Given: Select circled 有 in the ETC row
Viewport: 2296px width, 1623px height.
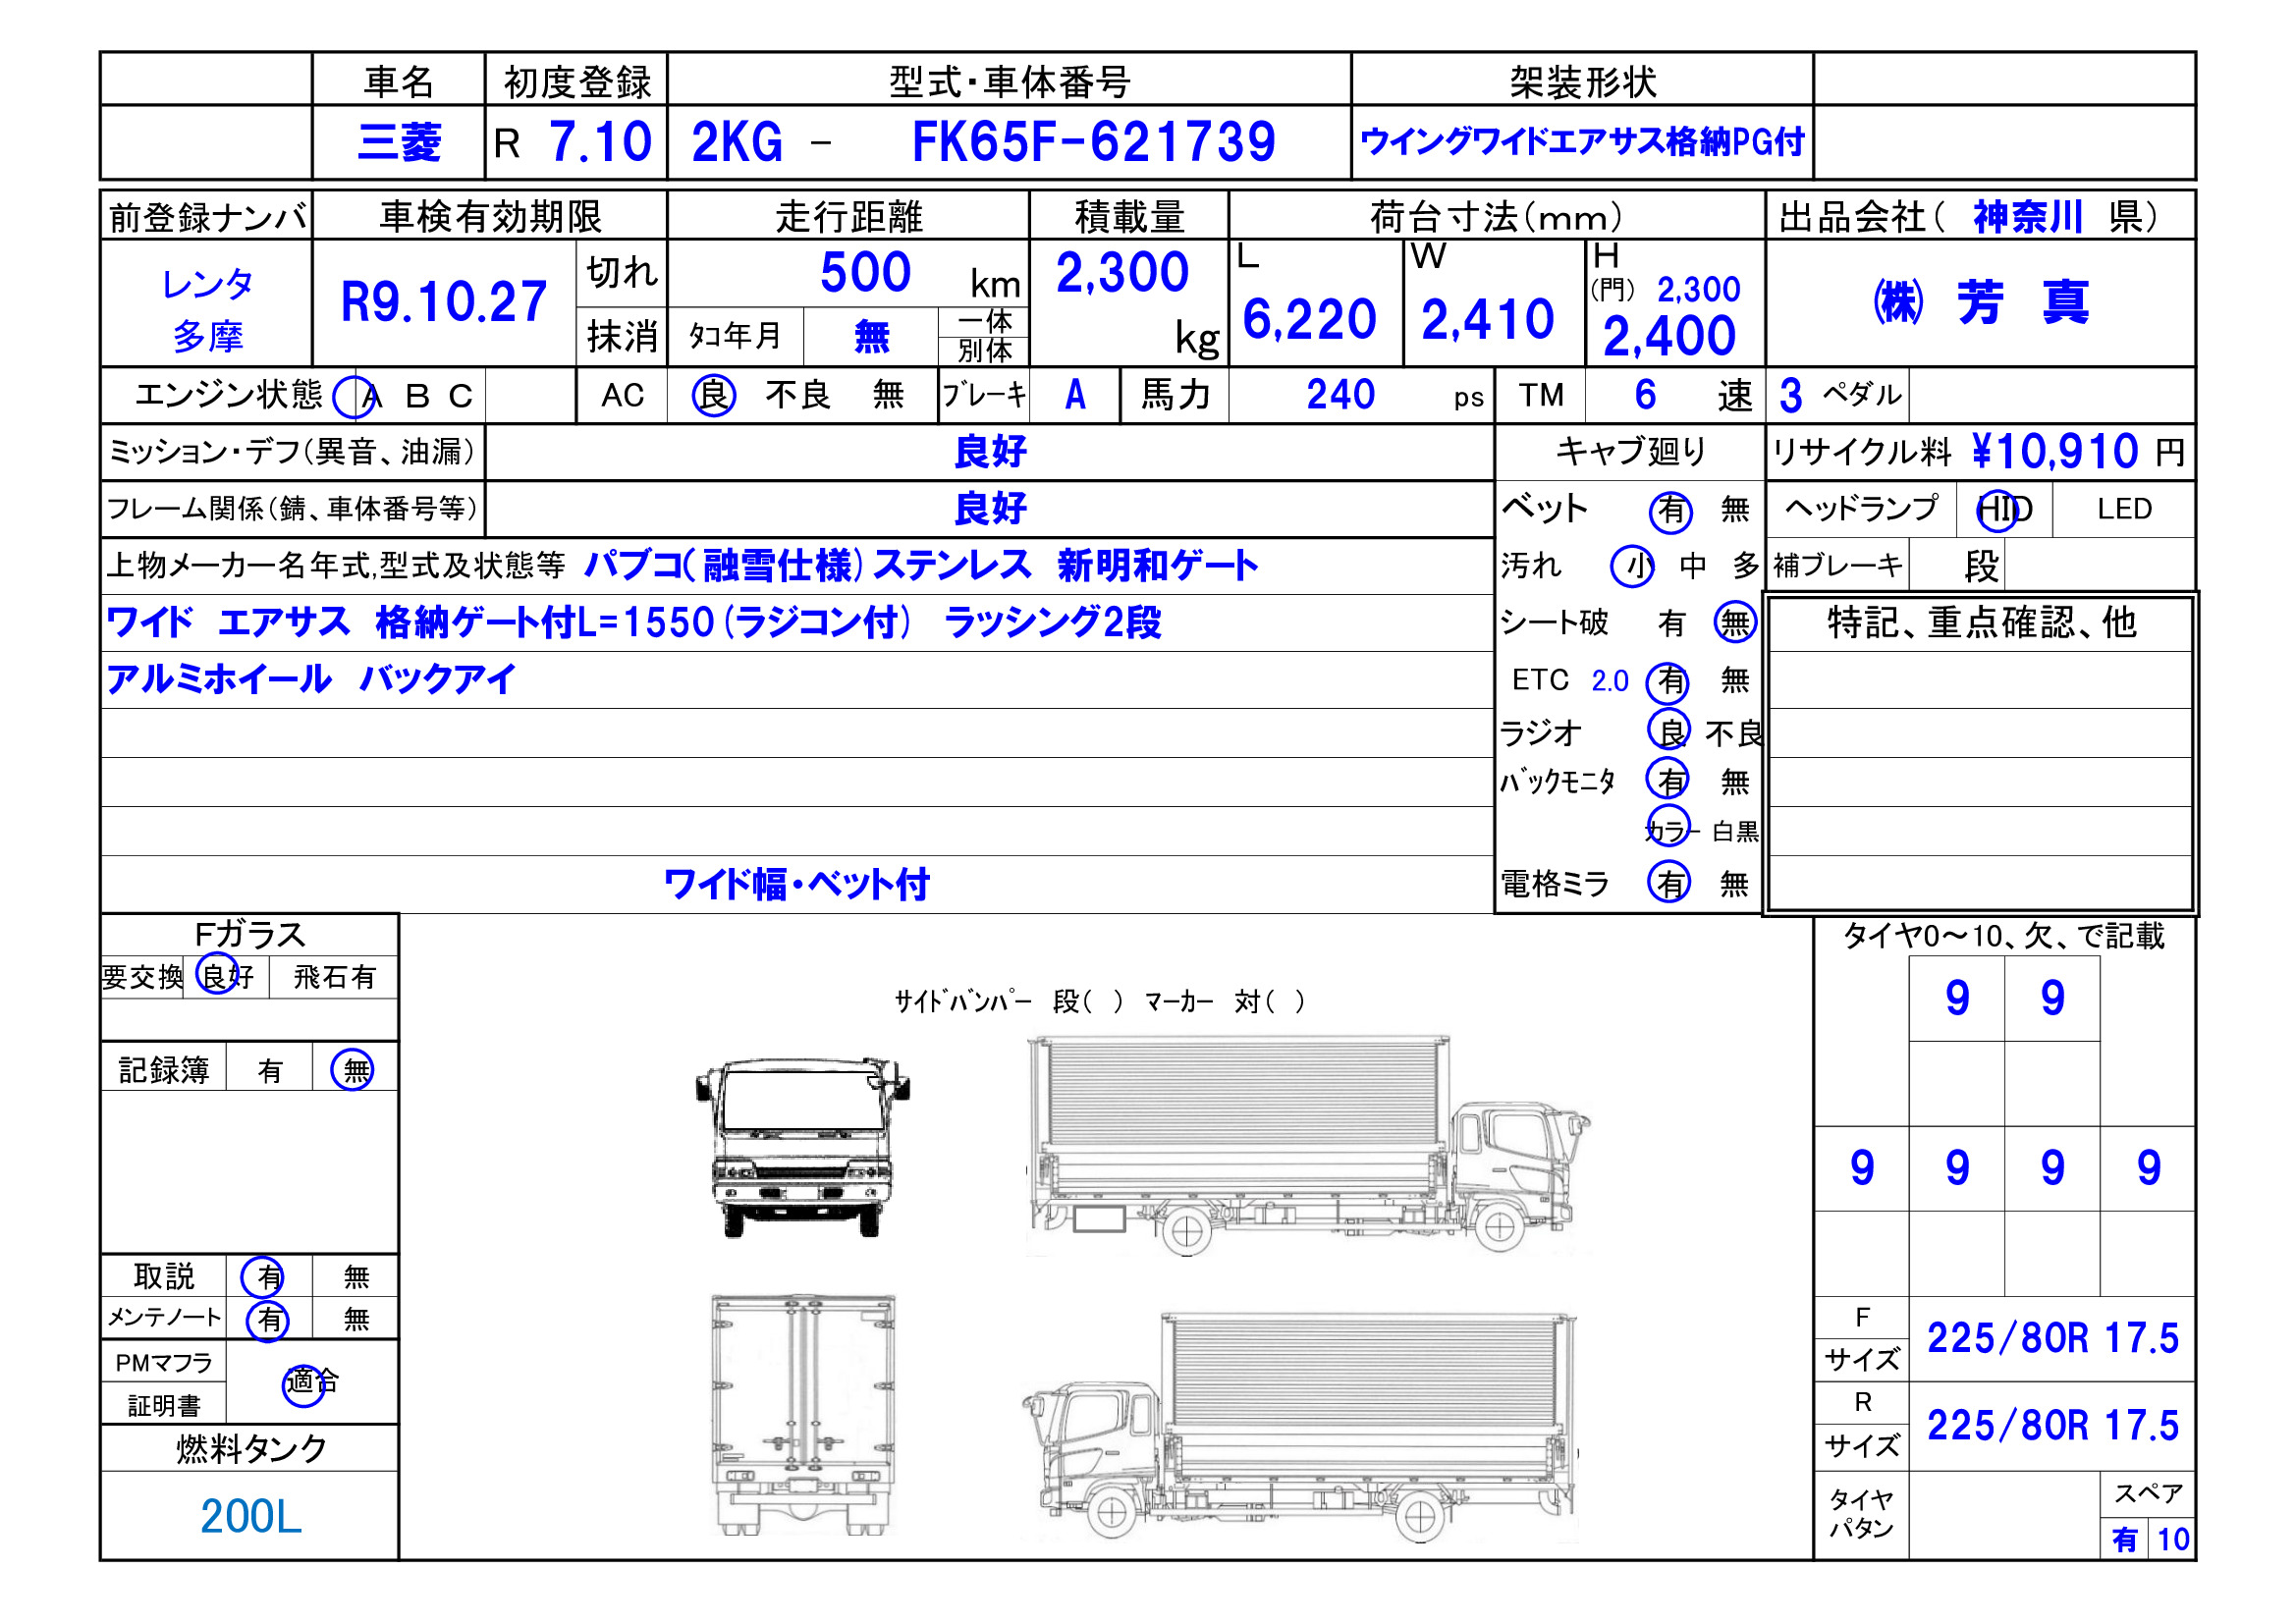Looking at the screenshot, I should 1670,682.
